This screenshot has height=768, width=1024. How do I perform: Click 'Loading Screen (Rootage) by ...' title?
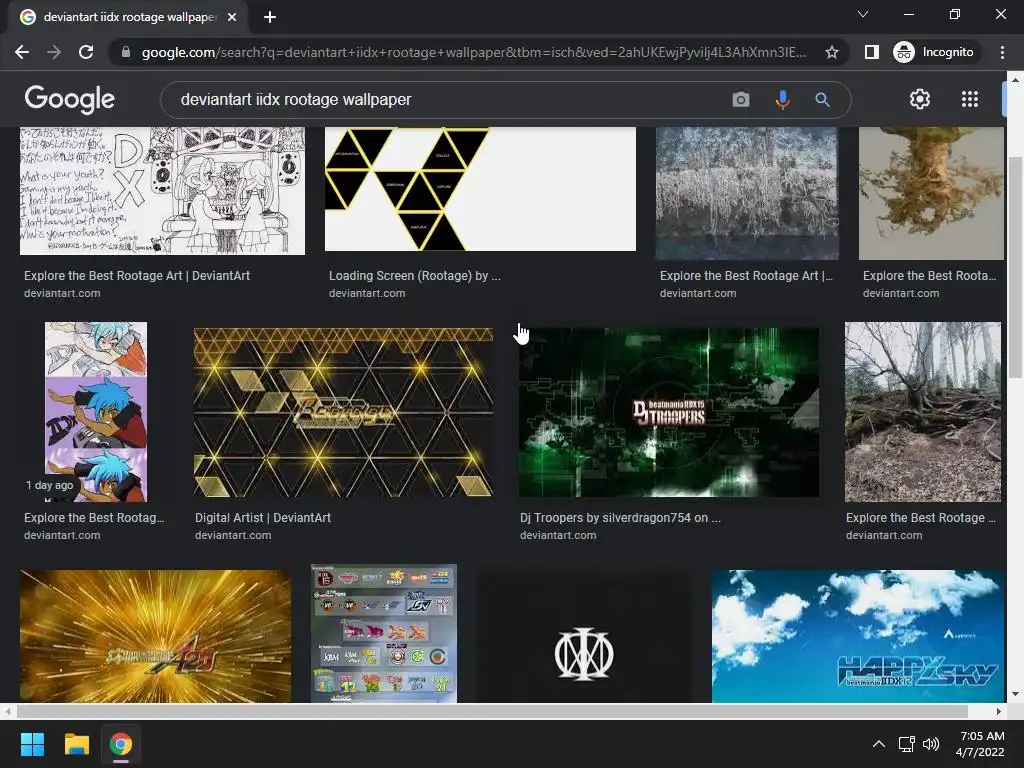[x=415, y=276]
